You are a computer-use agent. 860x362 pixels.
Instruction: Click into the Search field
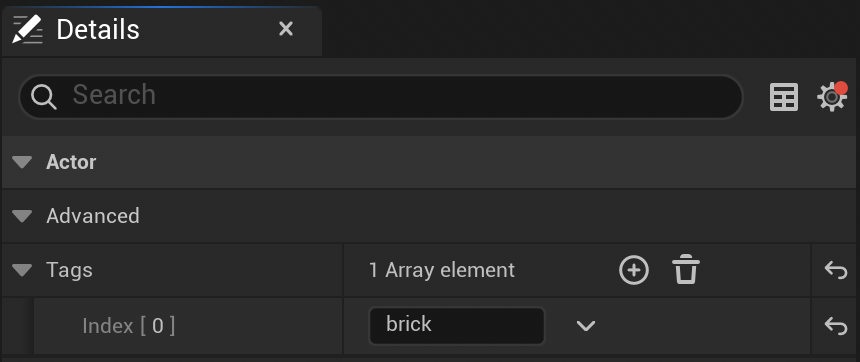(x=381, y=97)
